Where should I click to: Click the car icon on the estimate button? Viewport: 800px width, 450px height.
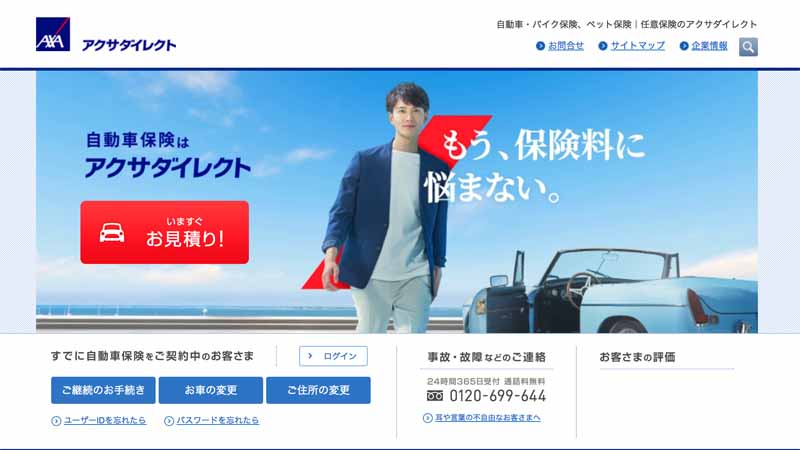coord(112,233)
